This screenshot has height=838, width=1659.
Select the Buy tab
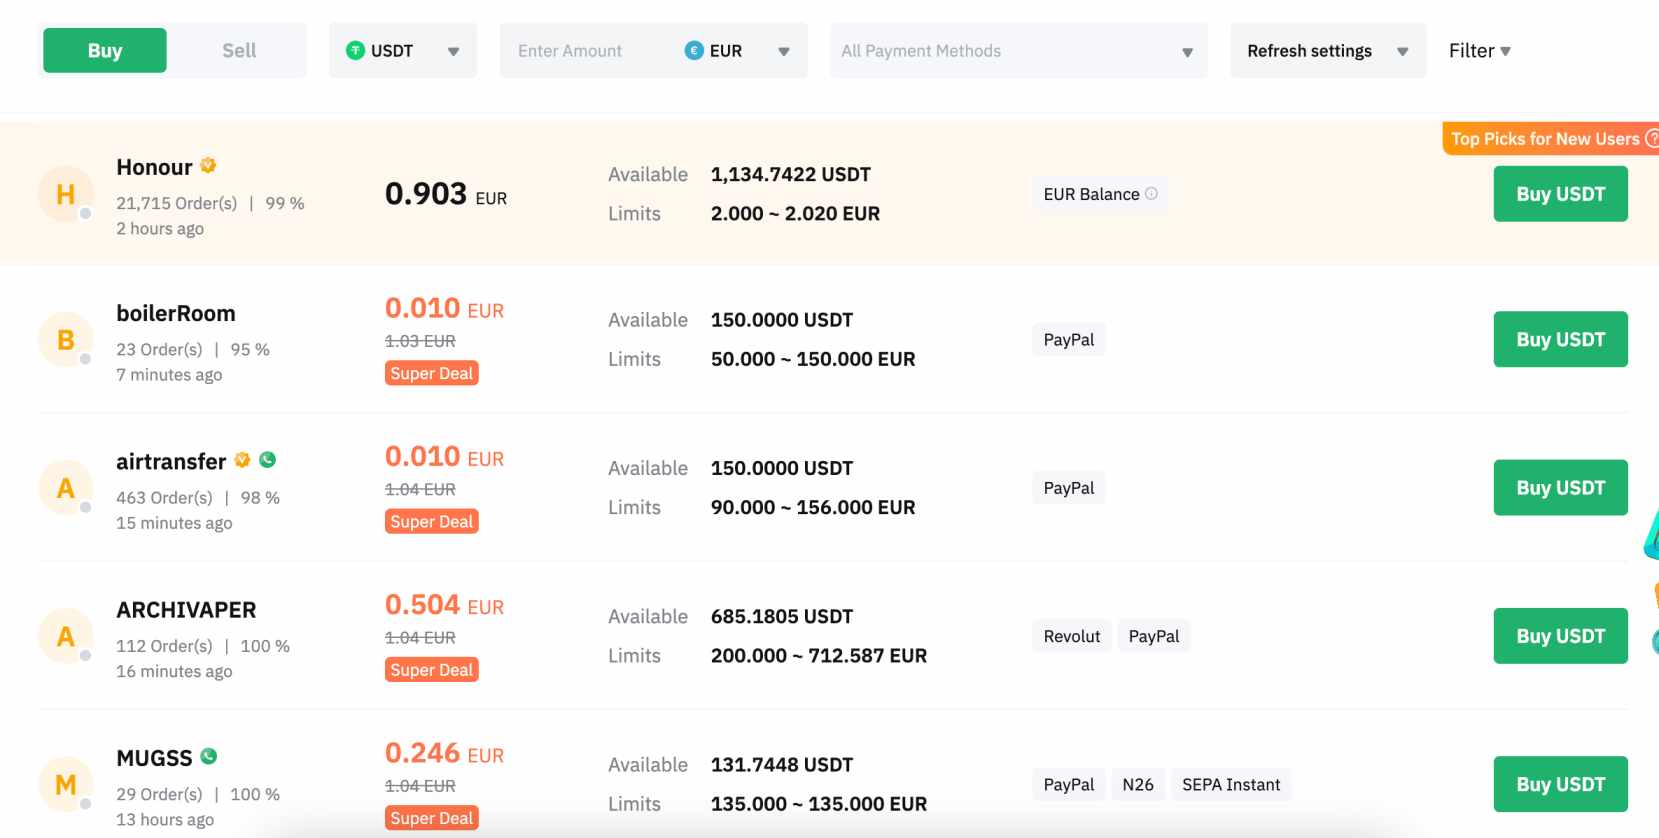point(105,51)
